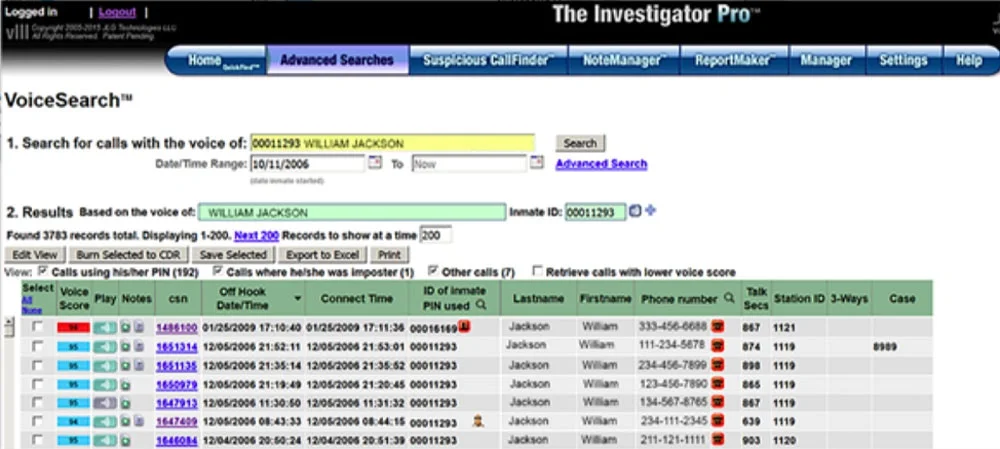Play the call with csn 1646084
The width and height of the screenshot is (1000, 449).
[x=105, y=440]
